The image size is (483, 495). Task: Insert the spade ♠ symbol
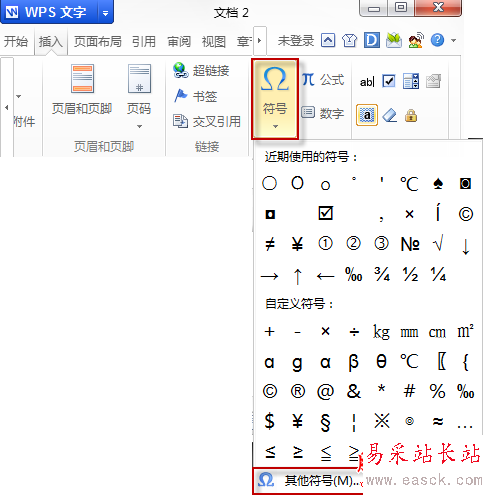[438, 183]
